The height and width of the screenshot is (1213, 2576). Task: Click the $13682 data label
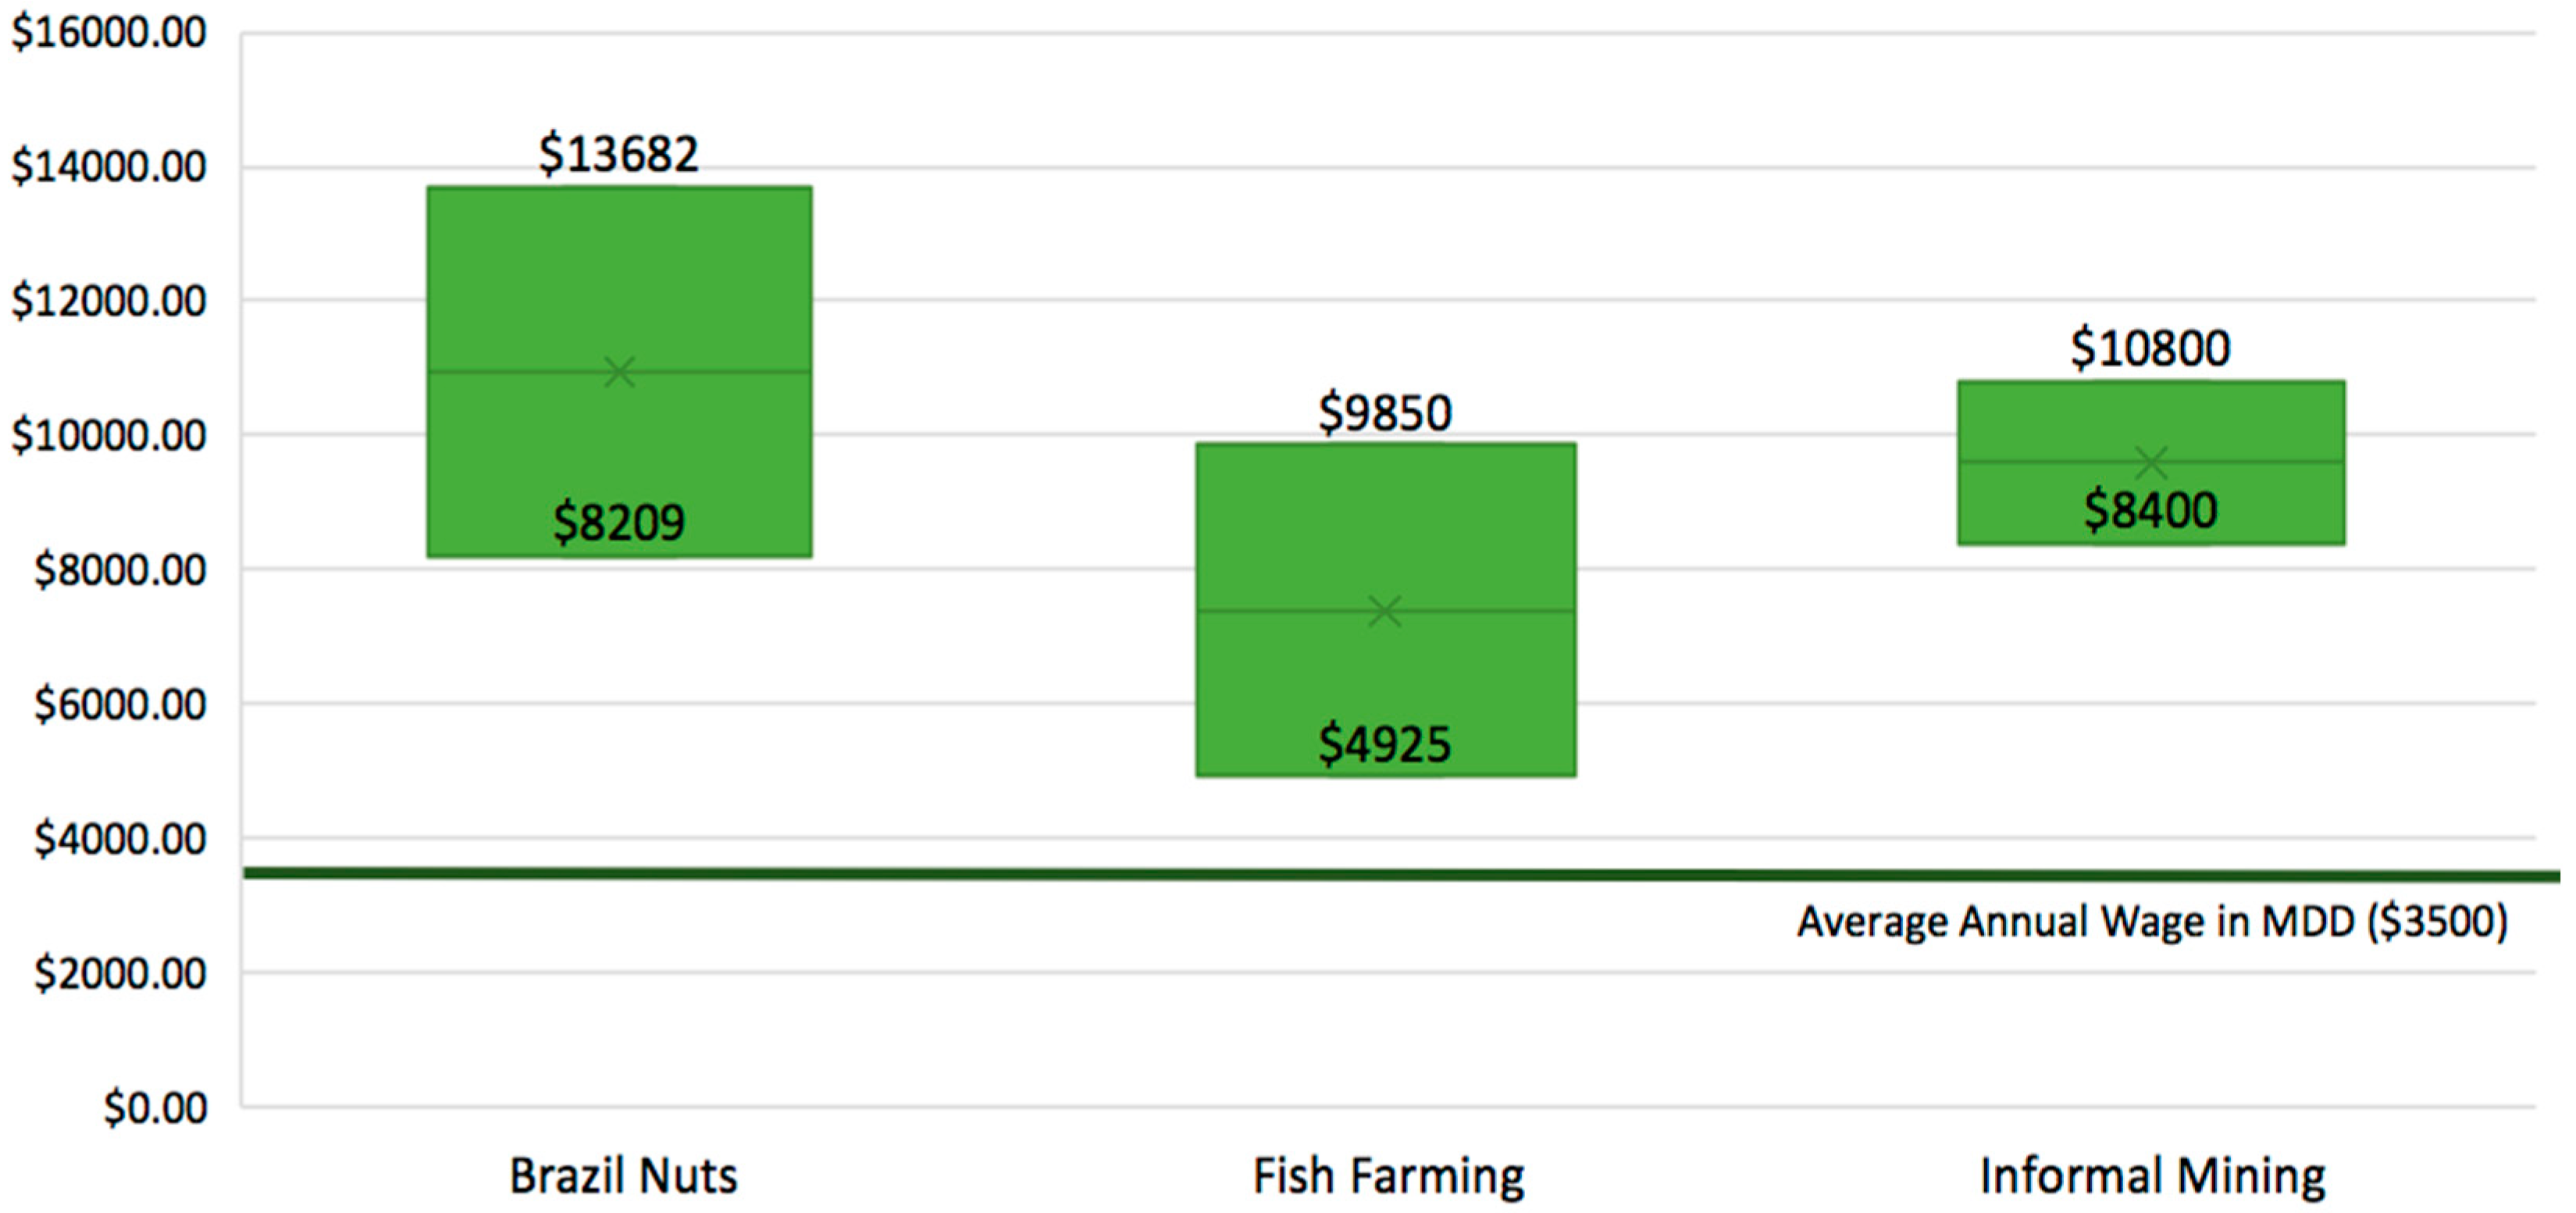click(619, 154)
